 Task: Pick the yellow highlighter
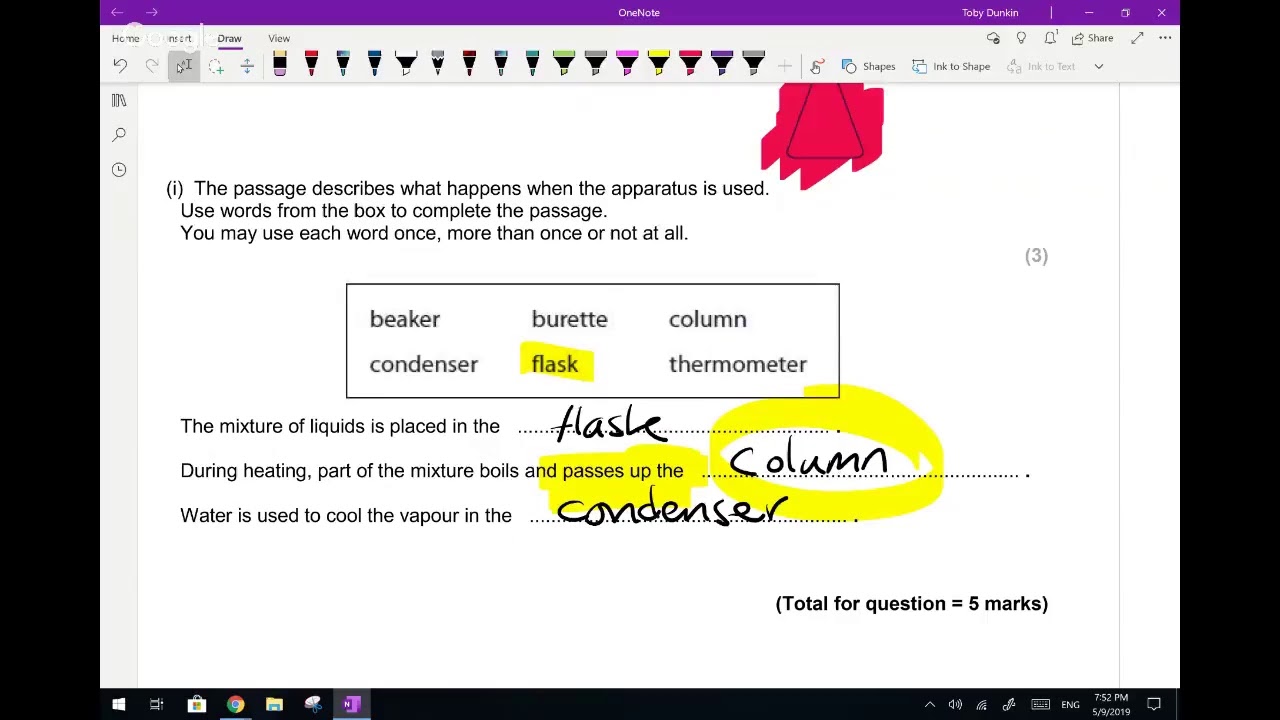click(659, 64)
